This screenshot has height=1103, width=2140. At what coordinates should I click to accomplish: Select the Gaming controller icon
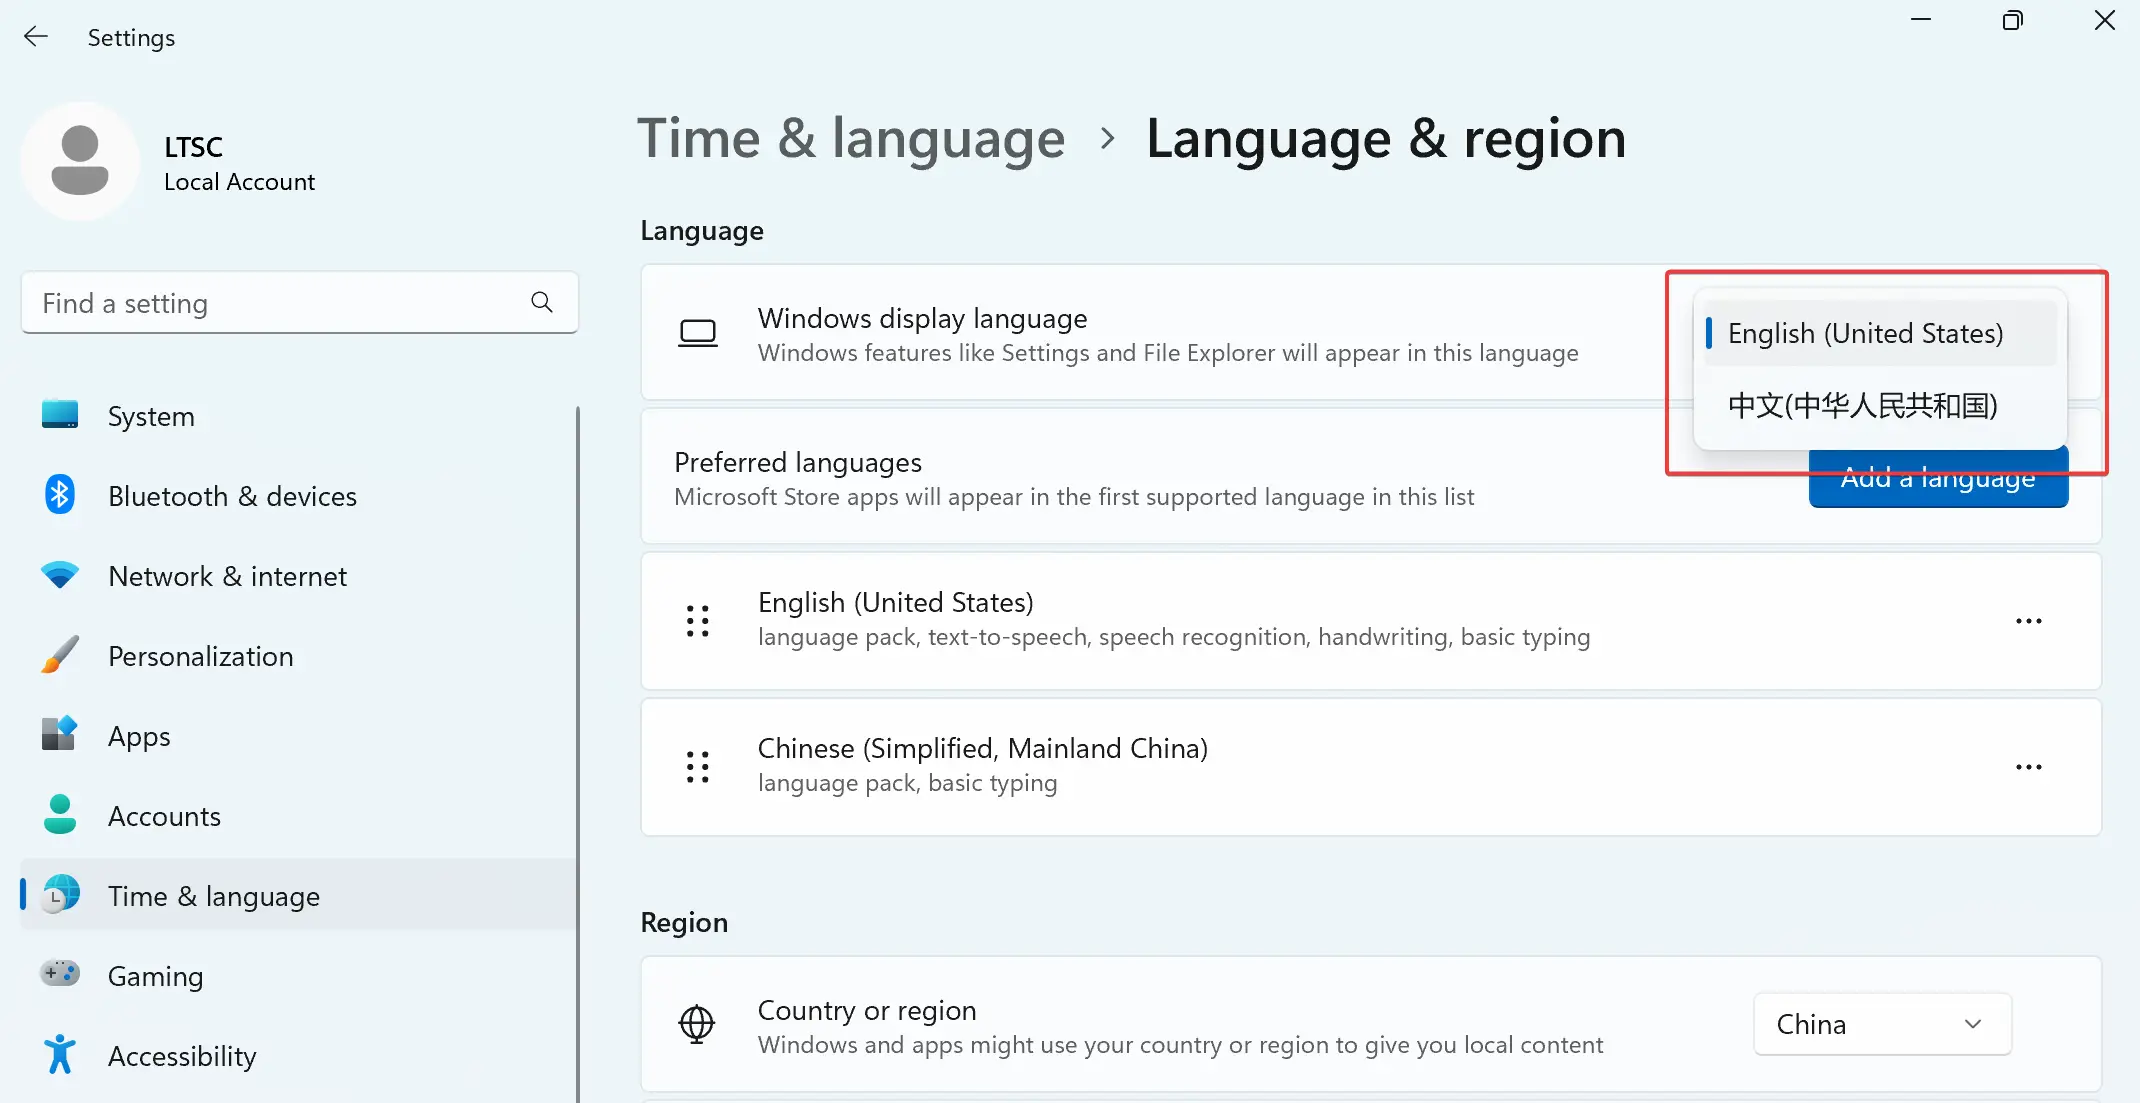point(60,974)
